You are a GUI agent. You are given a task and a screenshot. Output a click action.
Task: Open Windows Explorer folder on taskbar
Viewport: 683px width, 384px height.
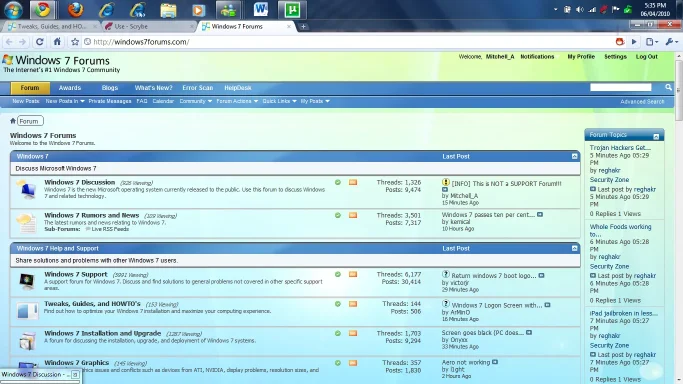[168, 10]
